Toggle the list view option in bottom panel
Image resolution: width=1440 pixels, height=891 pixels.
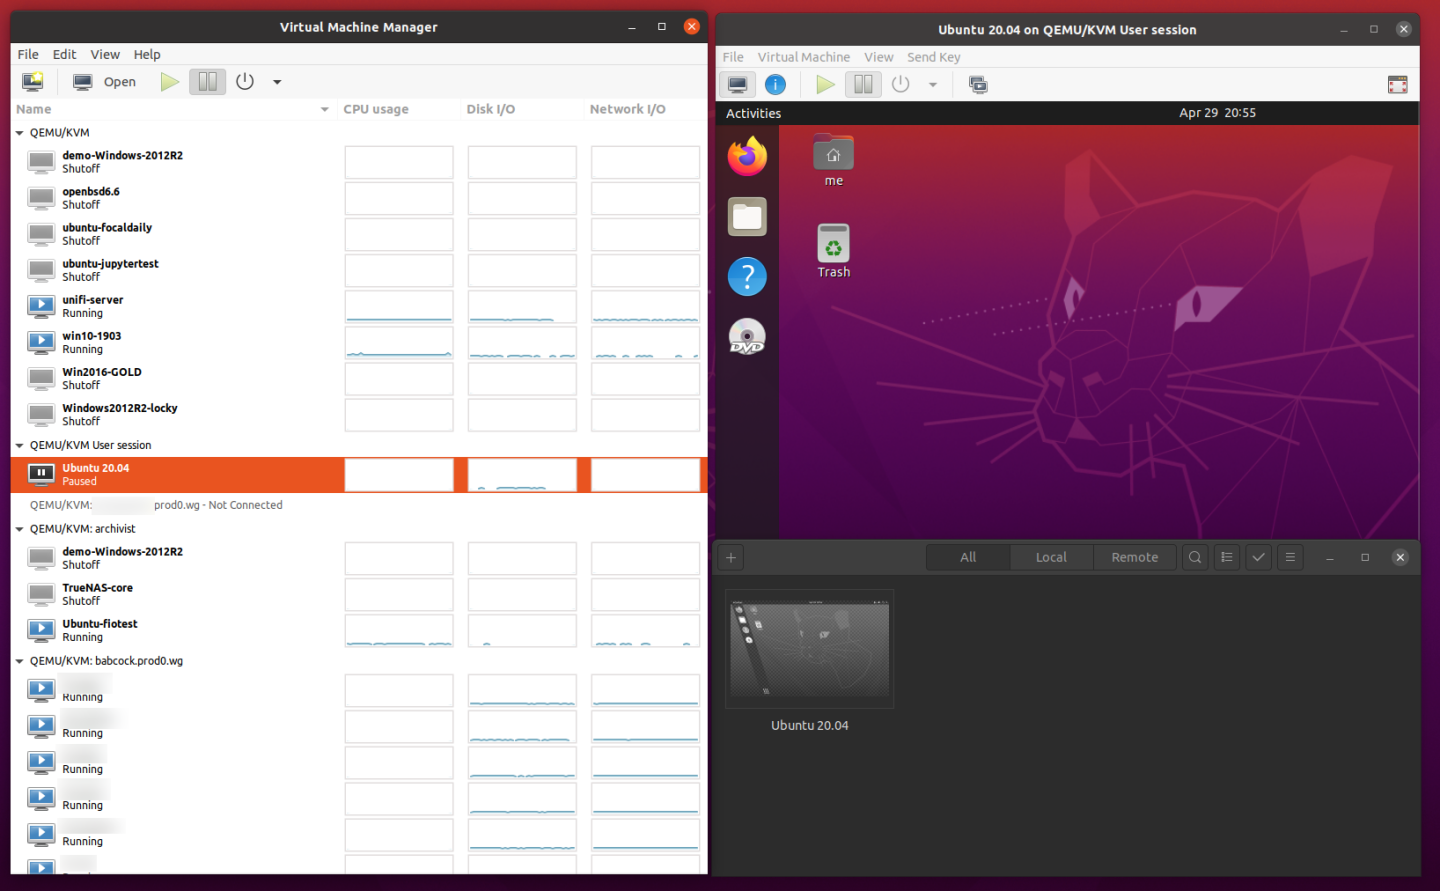point(1226,557)
